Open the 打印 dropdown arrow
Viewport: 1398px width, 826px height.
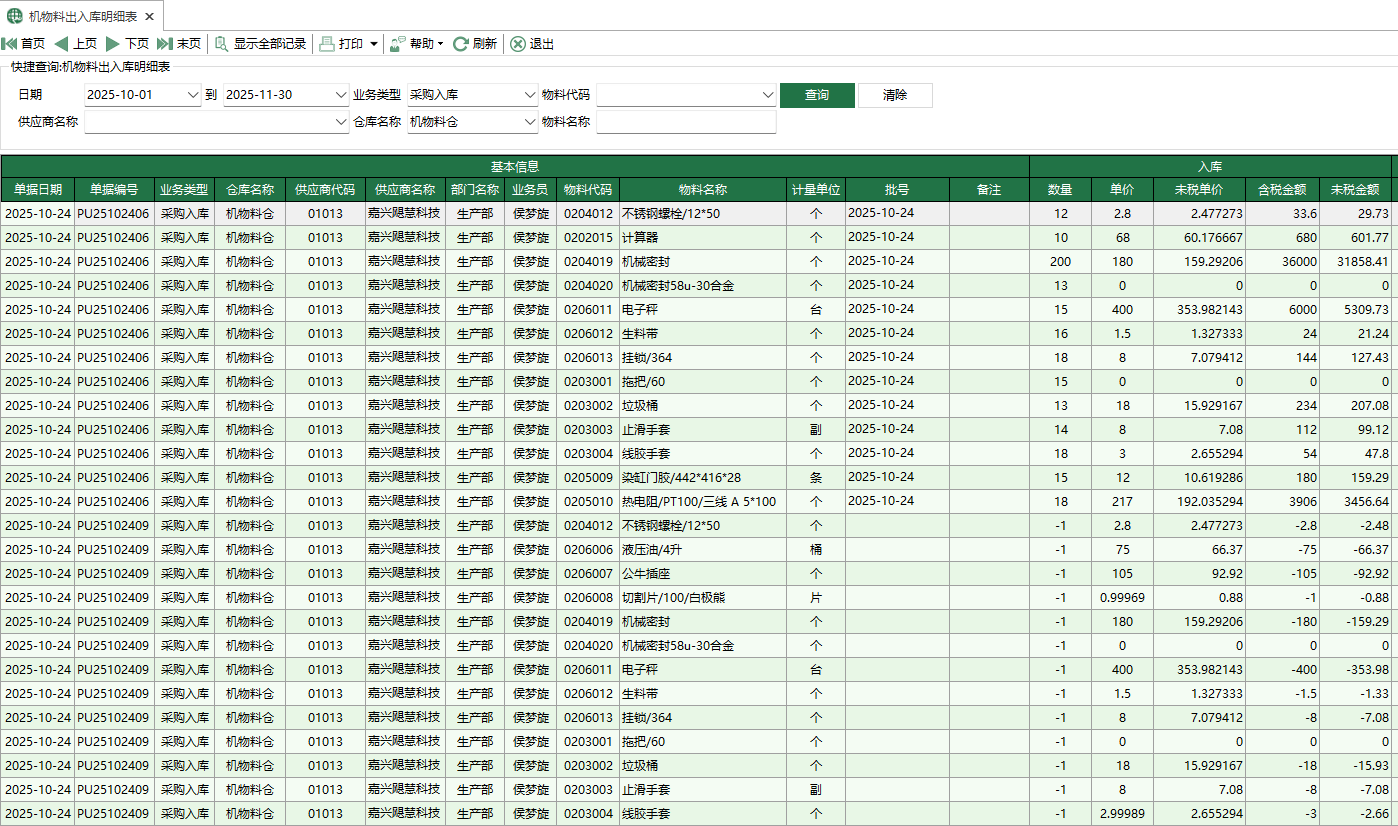[x=374, y=44]
